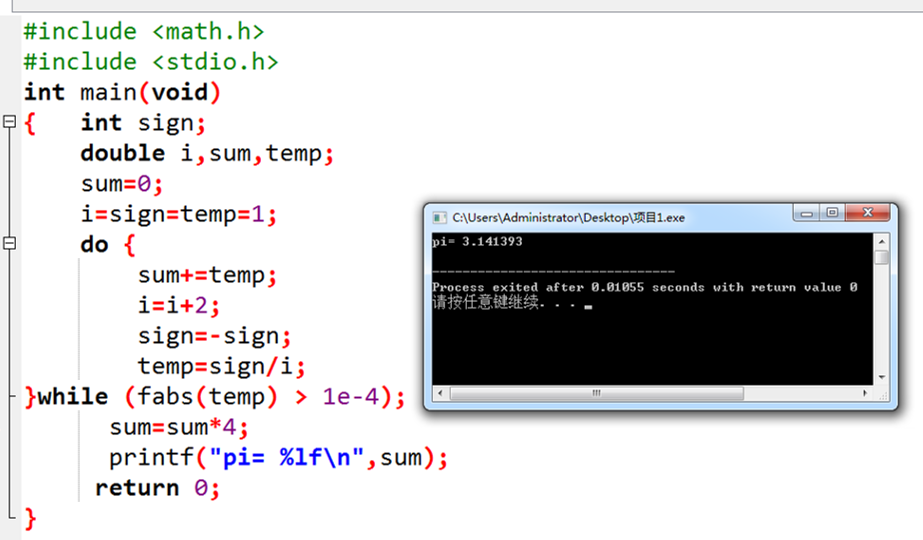Minimize the 项目1.exe console window

point(806,213)
